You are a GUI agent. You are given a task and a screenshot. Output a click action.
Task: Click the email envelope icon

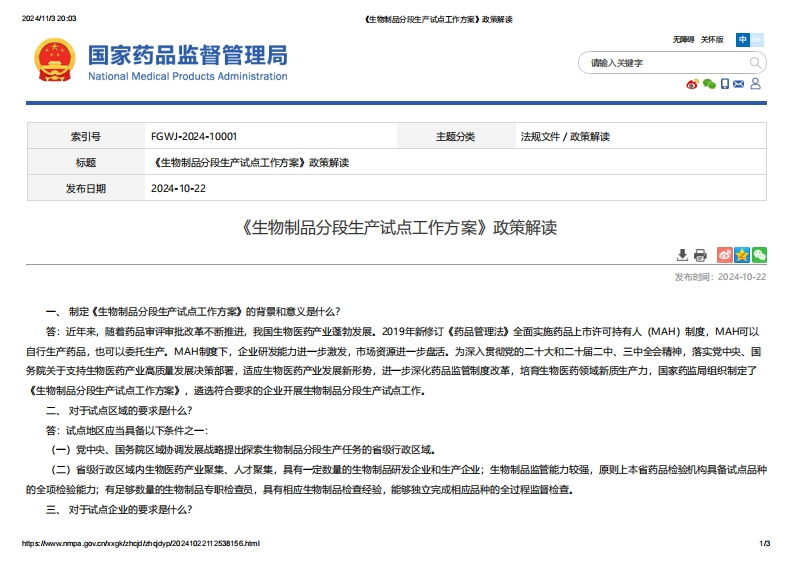(739, 84)
